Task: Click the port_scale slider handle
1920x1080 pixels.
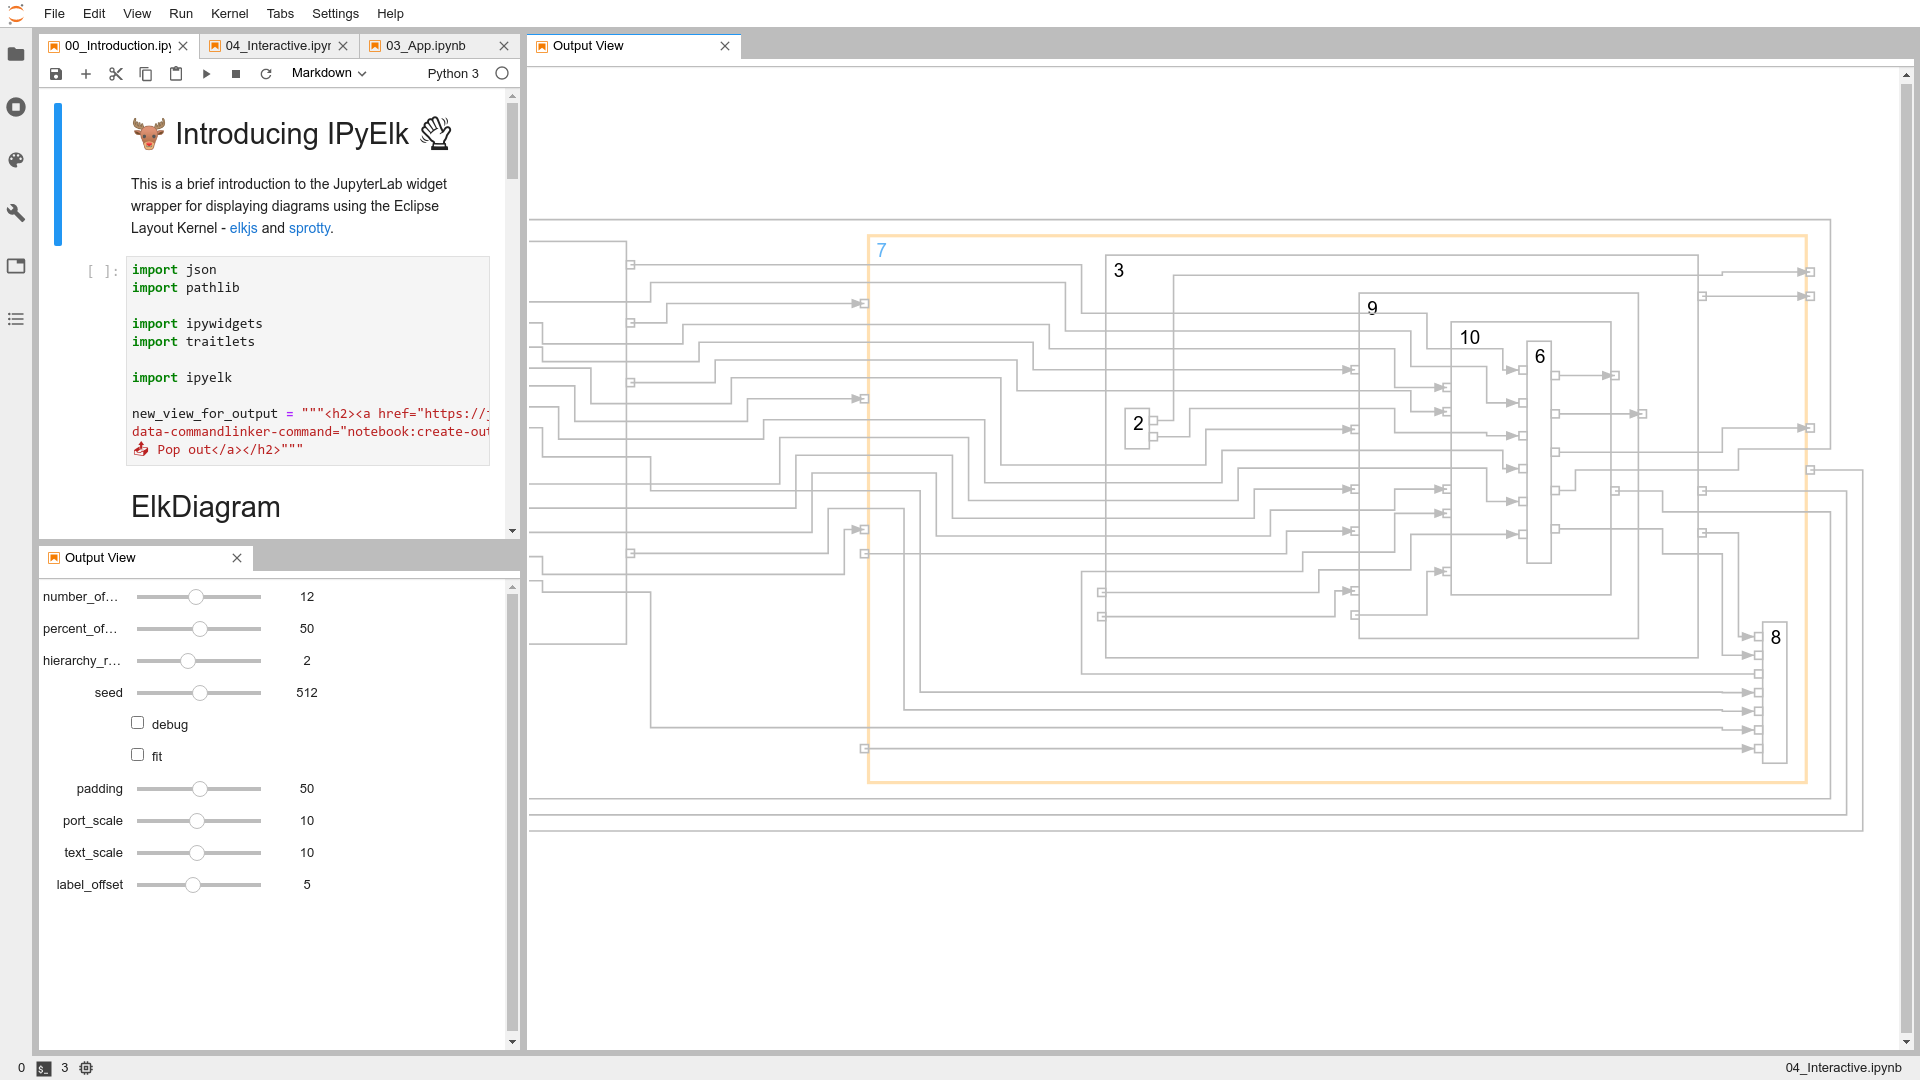Action: point(197,821)
